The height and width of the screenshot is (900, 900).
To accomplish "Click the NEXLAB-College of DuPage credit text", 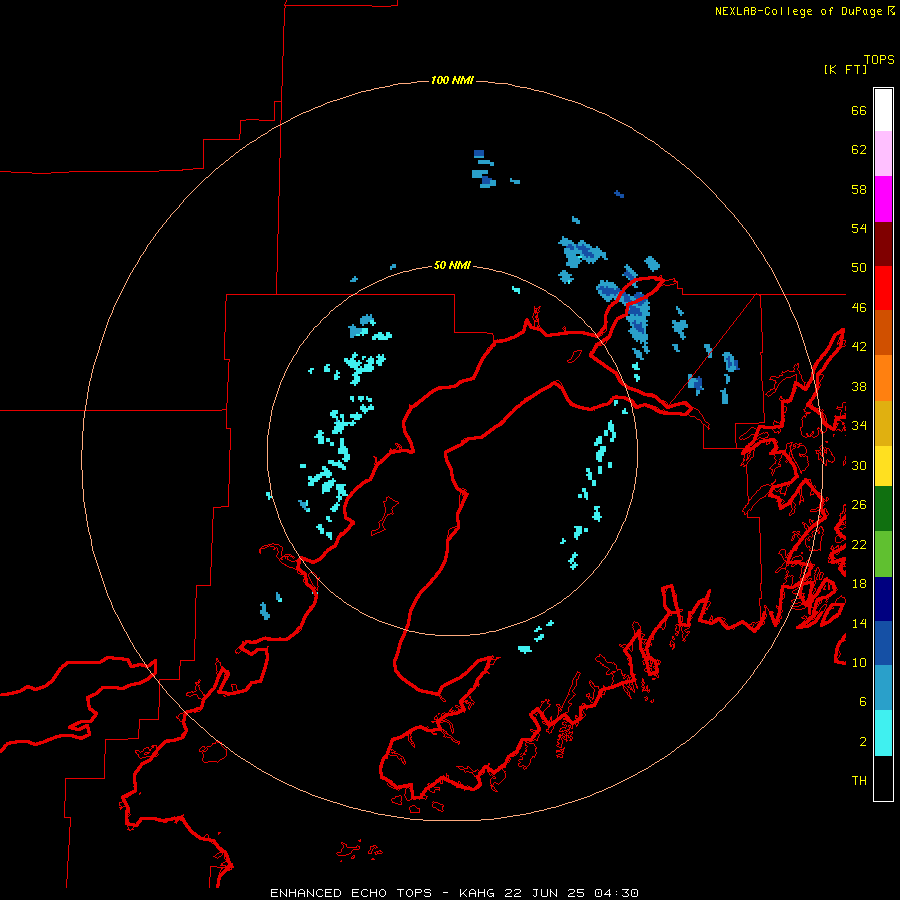I will tap(798, 11).
